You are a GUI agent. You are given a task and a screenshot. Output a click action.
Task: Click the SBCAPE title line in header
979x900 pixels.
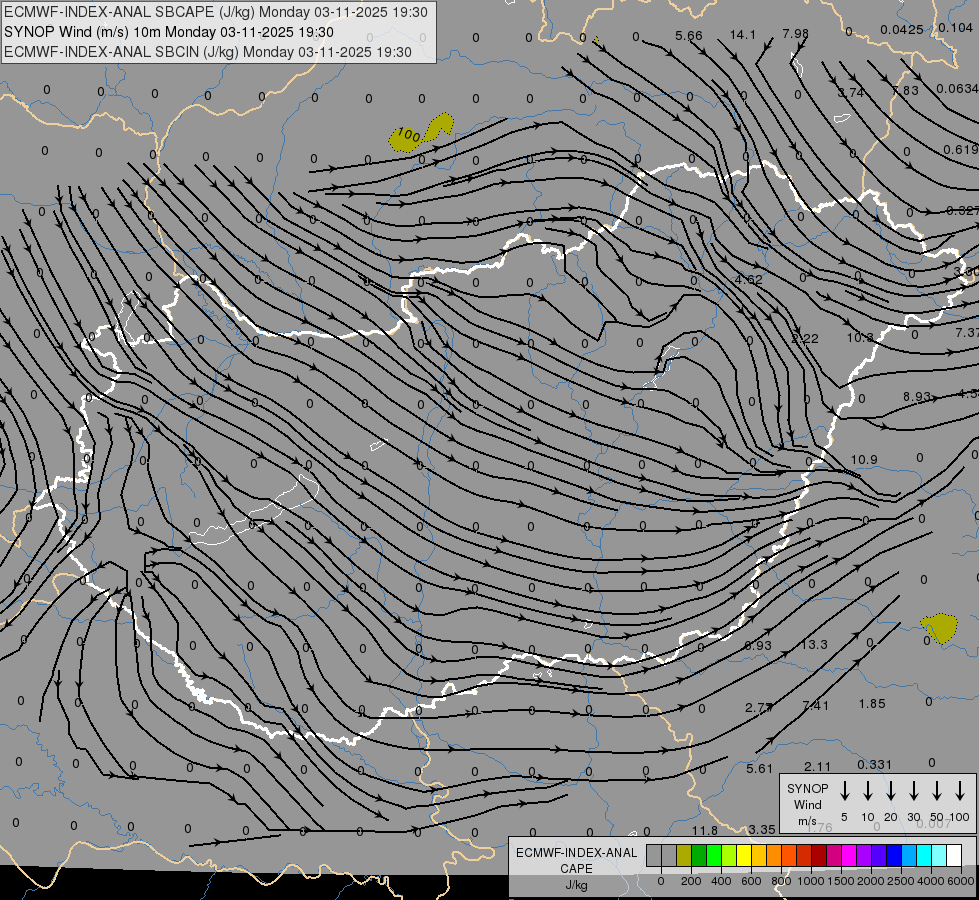[216, 12]
